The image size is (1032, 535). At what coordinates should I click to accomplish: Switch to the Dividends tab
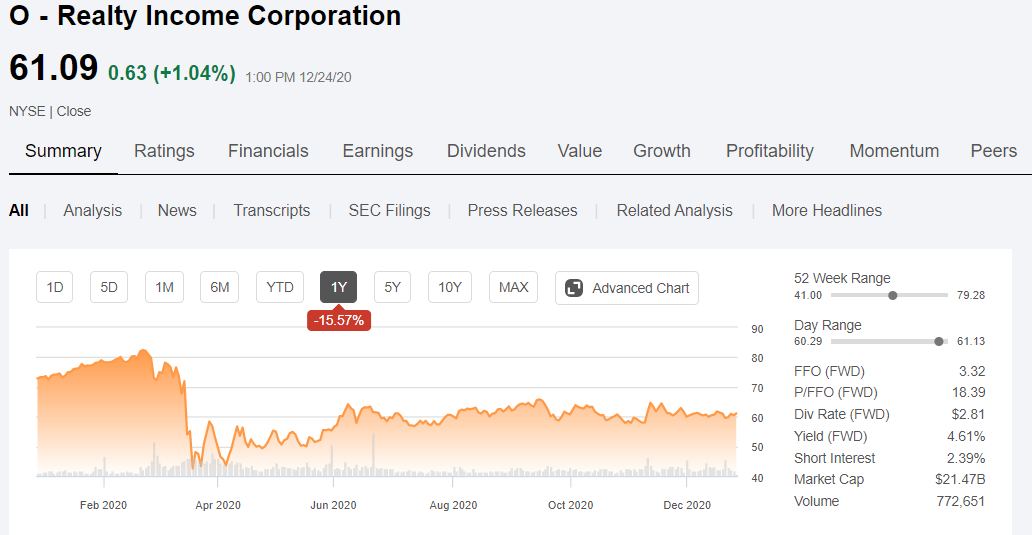coord(486,151)
